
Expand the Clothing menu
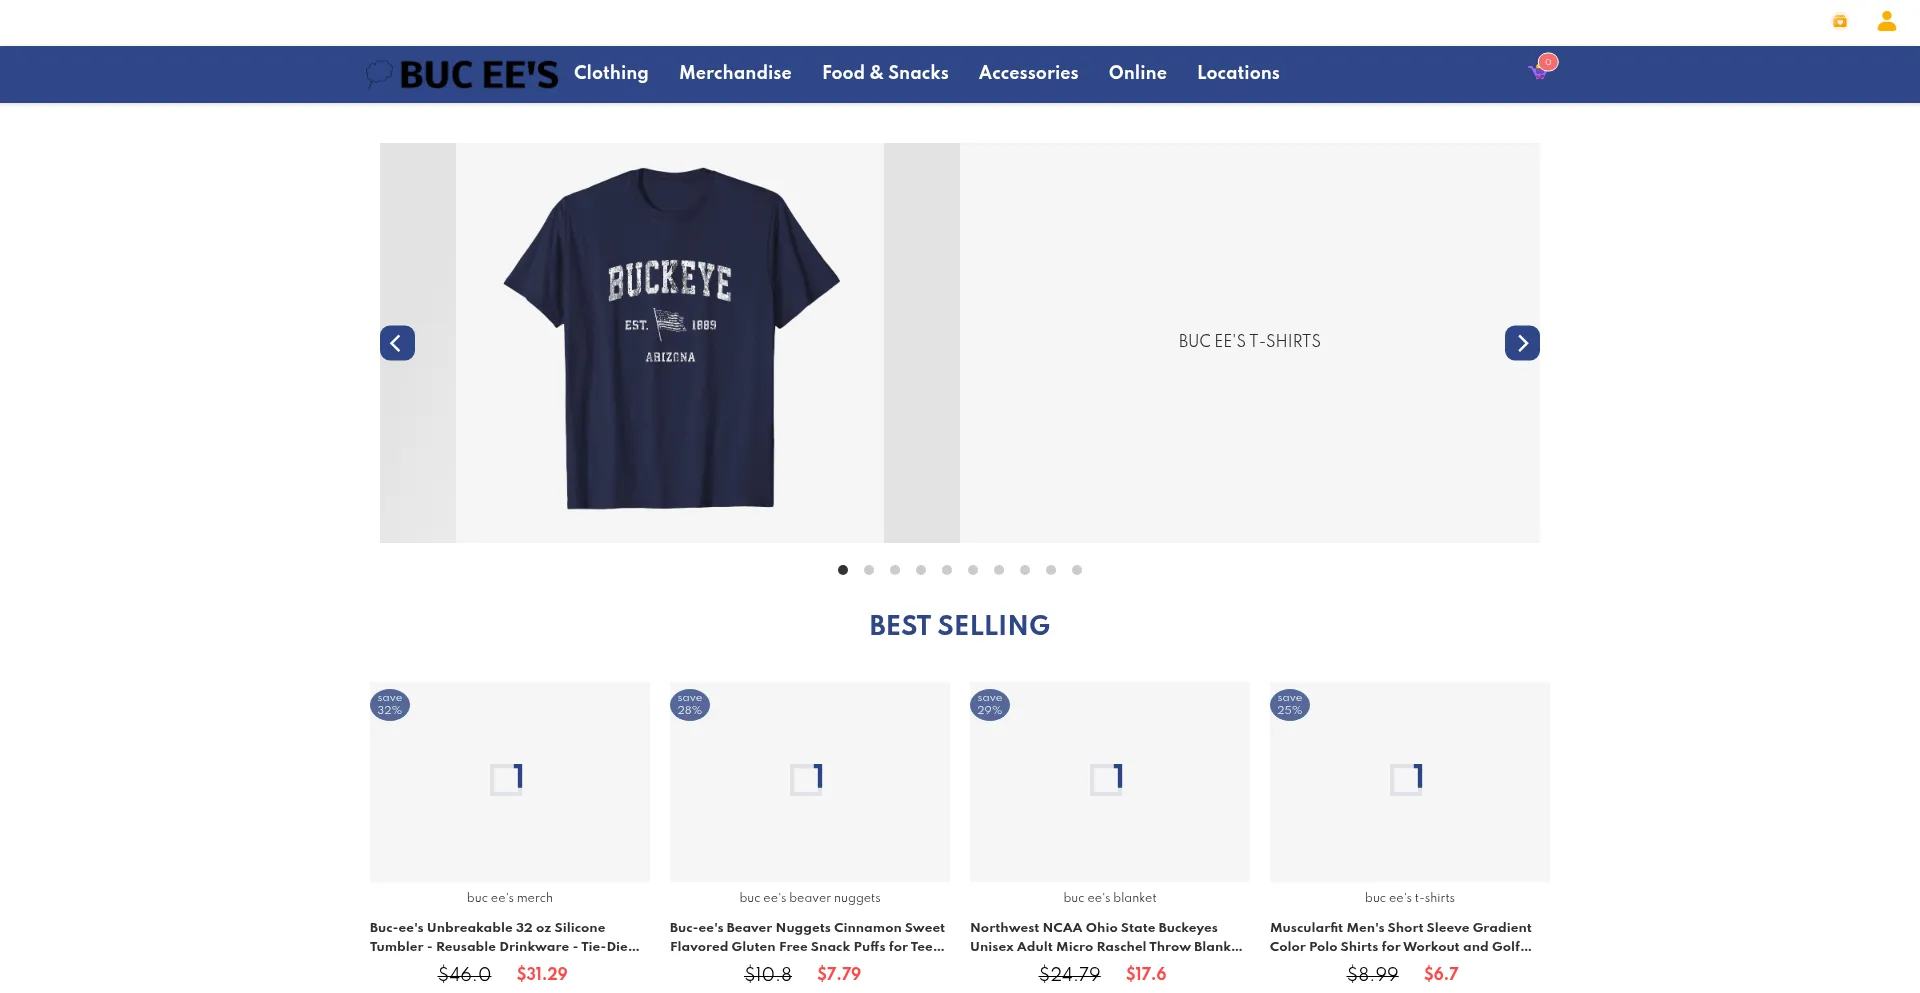[x=611, y=73]
